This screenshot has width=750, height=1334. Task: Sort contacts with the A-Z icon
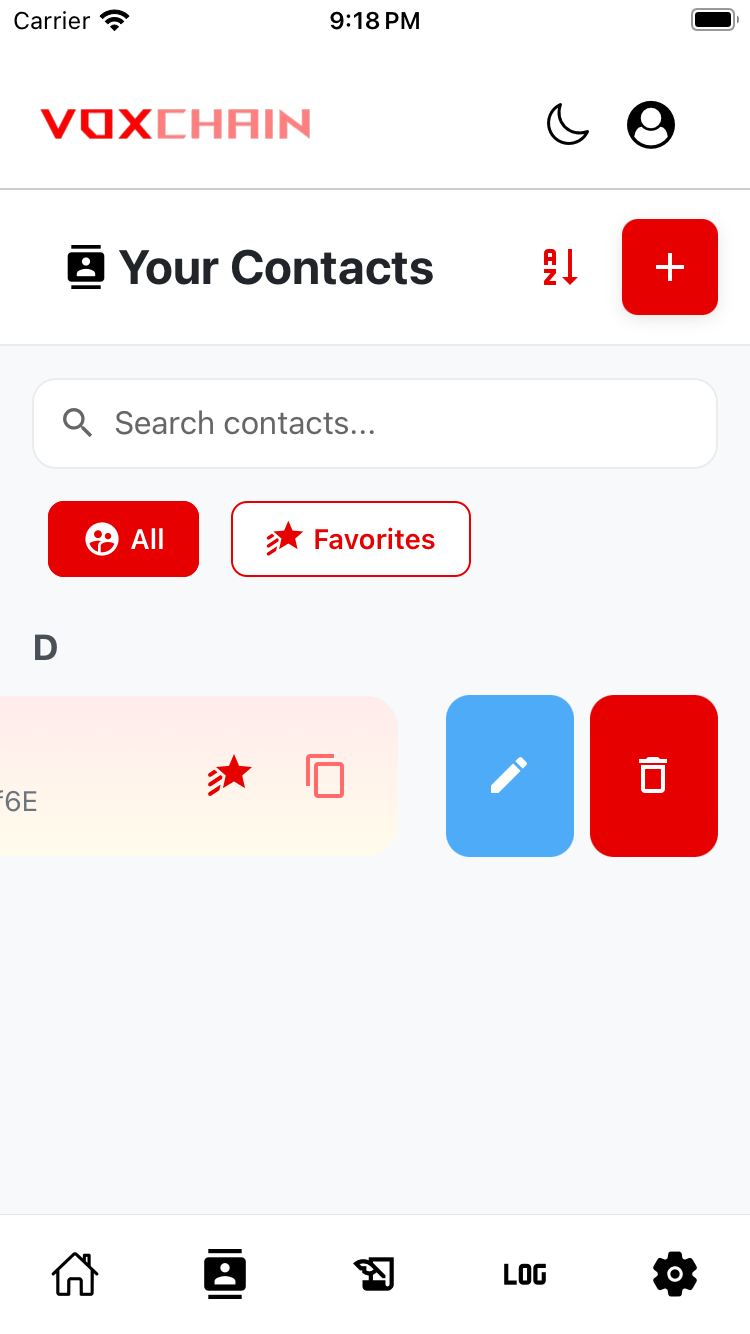561,267
